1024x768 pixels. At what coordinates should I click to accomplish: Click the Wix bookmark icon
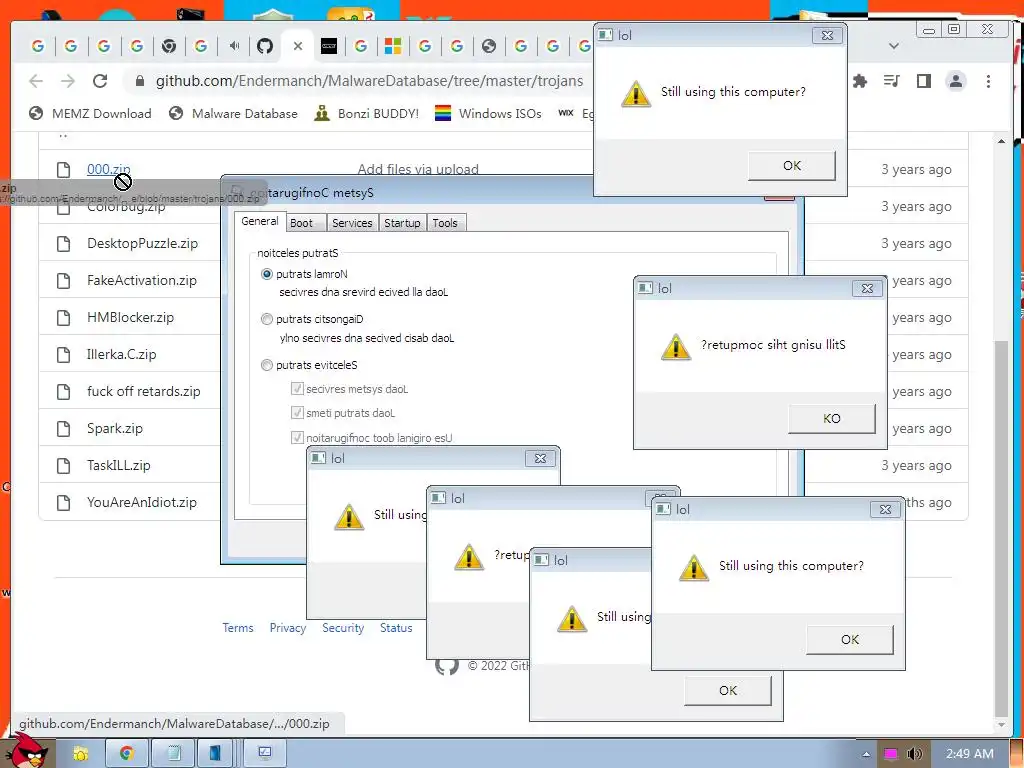(x=566, y=113)
